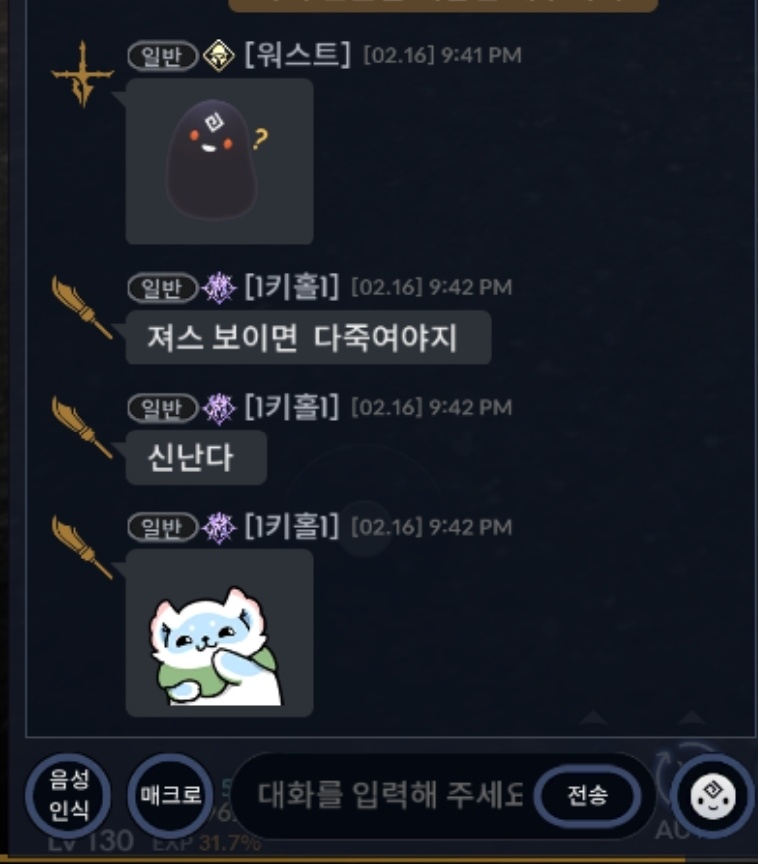Screen dimensions: 758x864
Task: Click the broom avatar beside cat sticker message
Action: [x=82, y=547]
